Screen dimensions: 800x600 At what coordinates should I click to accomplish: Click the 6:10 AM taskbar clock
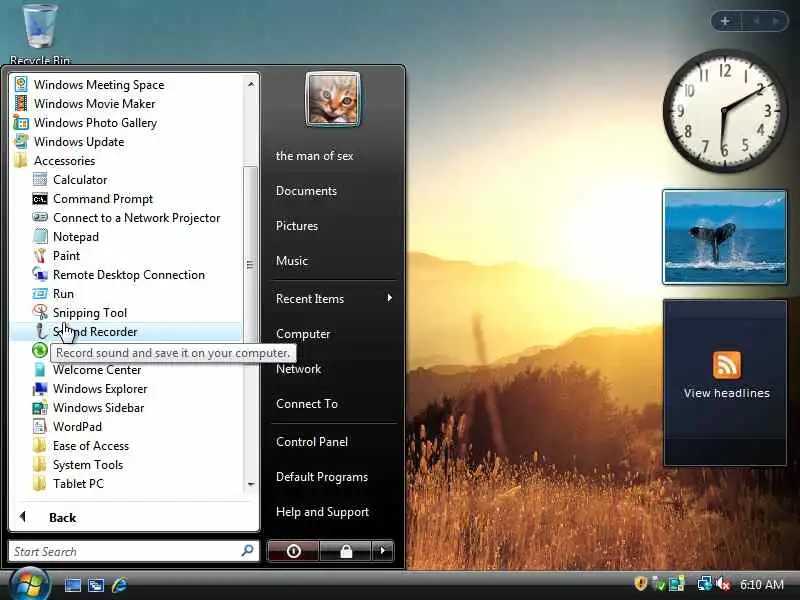pyautogui.click(x=762, y=584)
